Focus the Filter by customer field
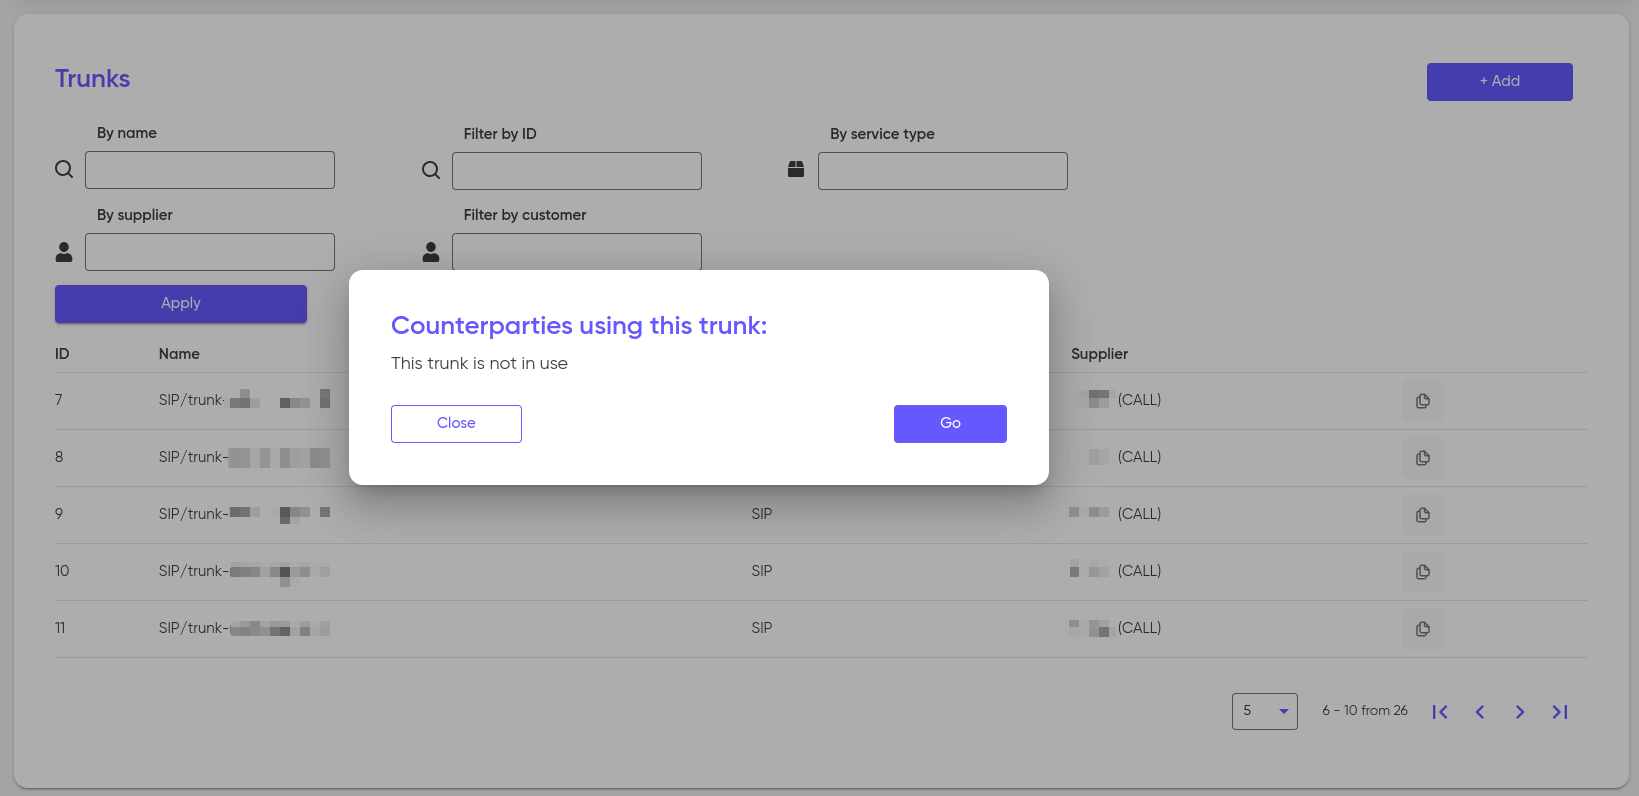The height and width of the screenshot is (796, 1639). 577,252
